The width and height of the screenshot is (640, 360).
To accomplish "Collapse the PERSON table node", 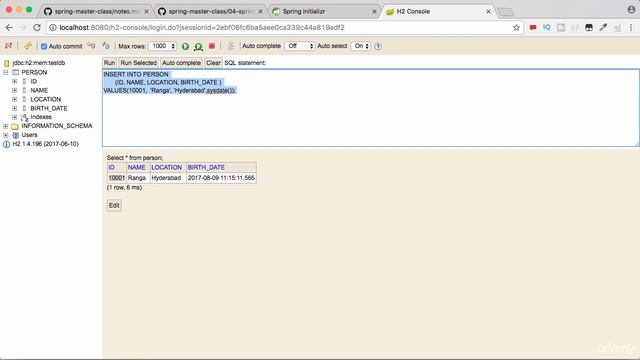I will (6, 72).
